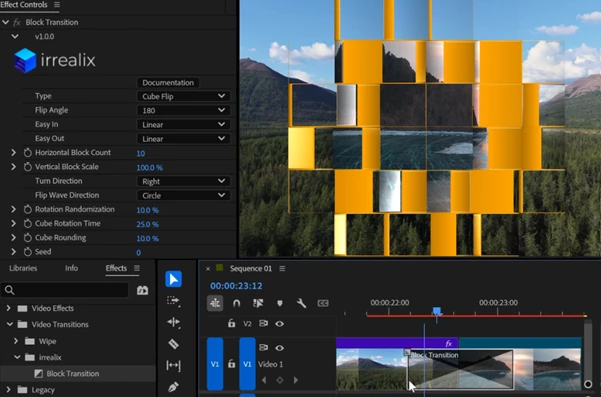
Task: Toggle animation stopwatch for Cube Rounding
Action: [28, 238]
